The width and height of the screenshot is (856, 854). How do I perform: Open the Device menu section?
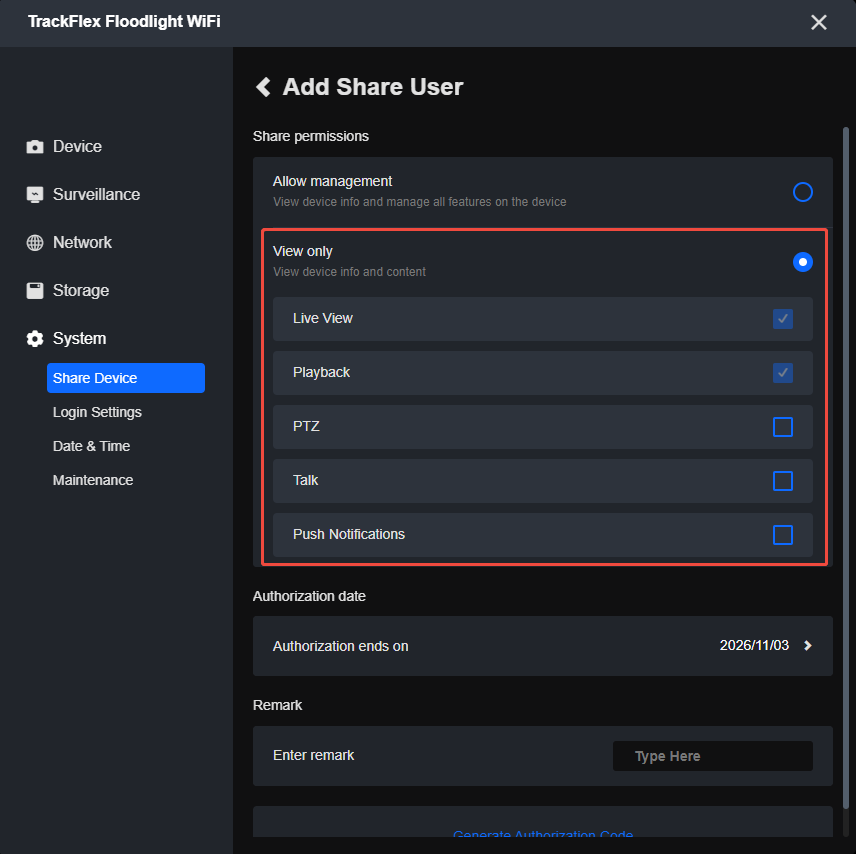77,147
